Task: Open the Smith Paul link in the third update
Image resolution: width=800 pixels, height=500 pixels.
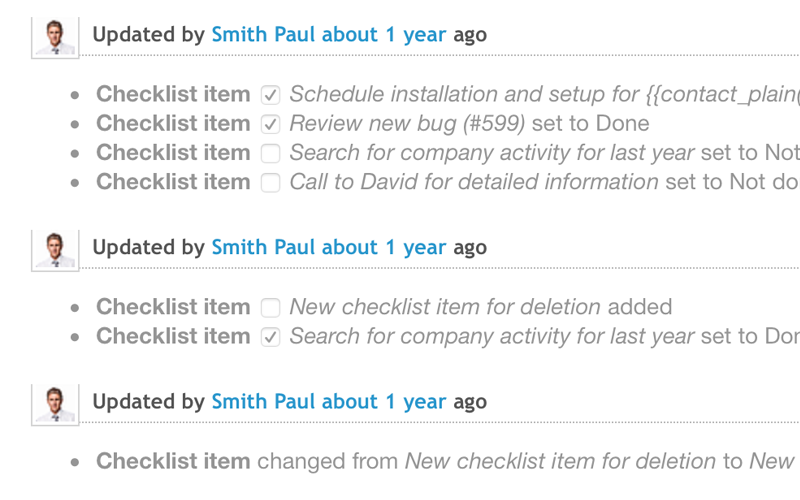Action: (262, 401)
